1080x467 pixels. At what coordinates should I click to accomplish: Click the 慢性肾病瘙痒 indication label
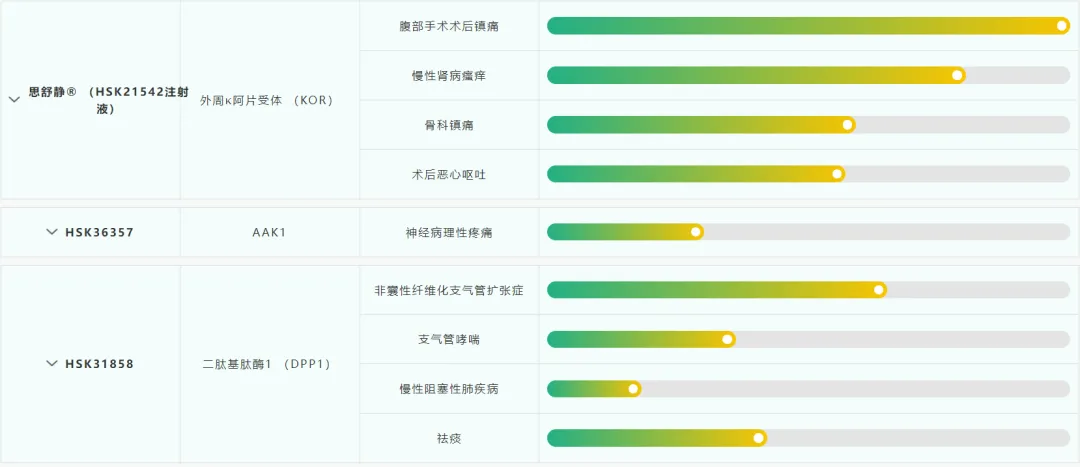(449, 75)
